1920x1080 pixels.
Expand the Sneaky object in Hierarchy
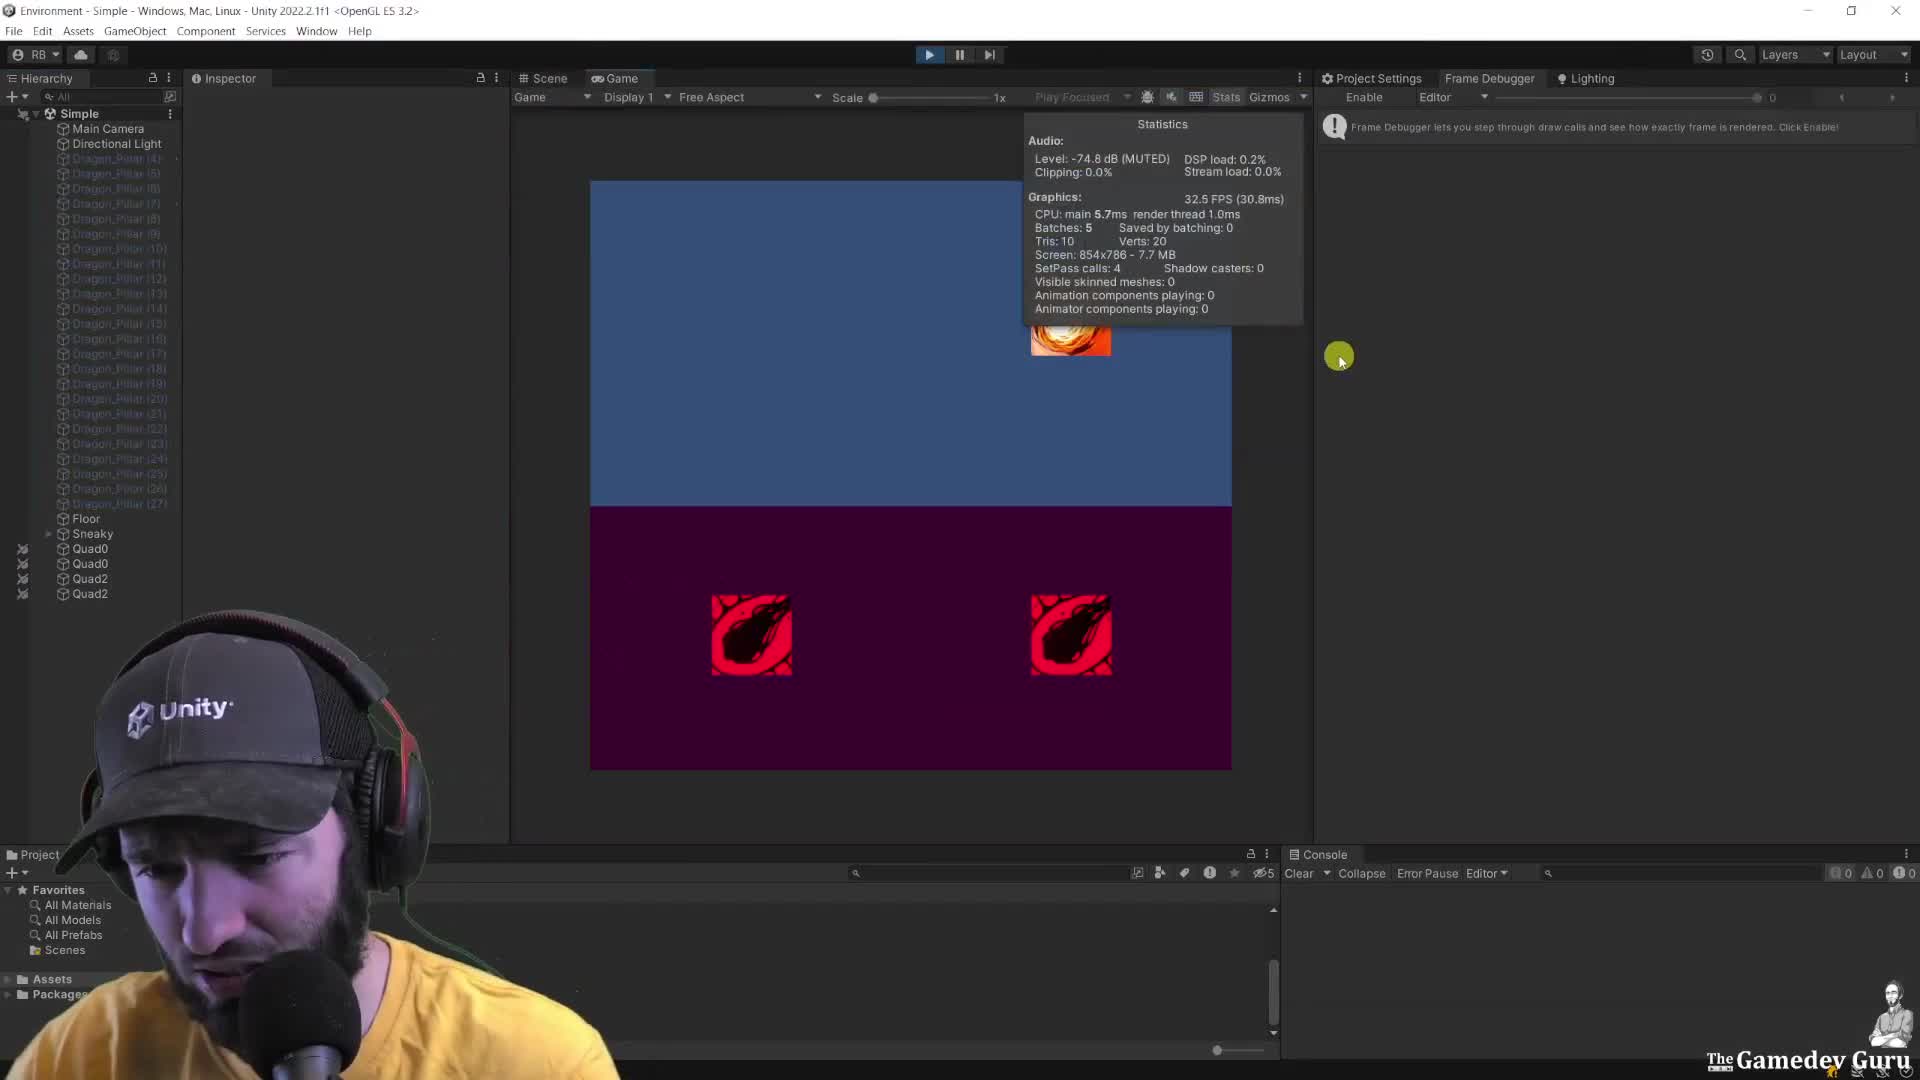pyautogui.click(x=47, y=533)
